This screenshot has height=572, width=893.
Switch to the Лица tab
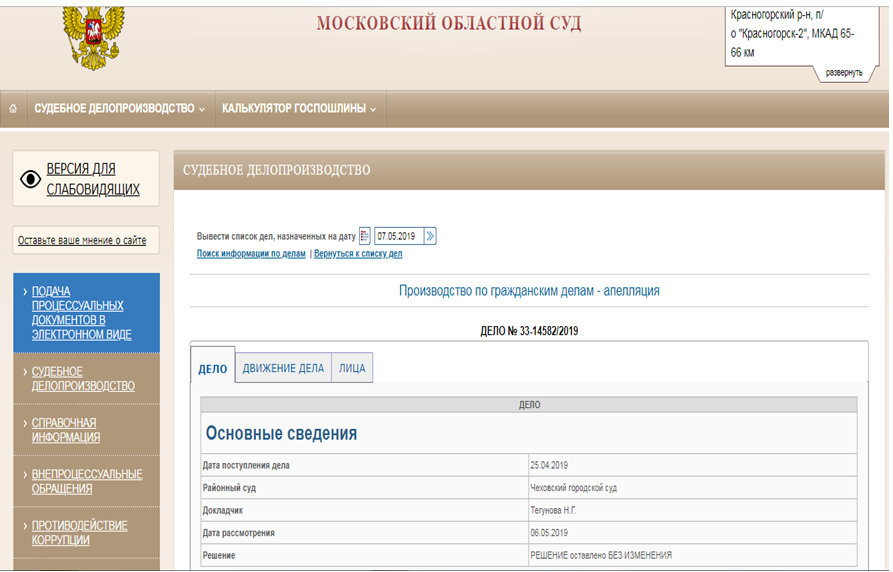pos(352,368)
